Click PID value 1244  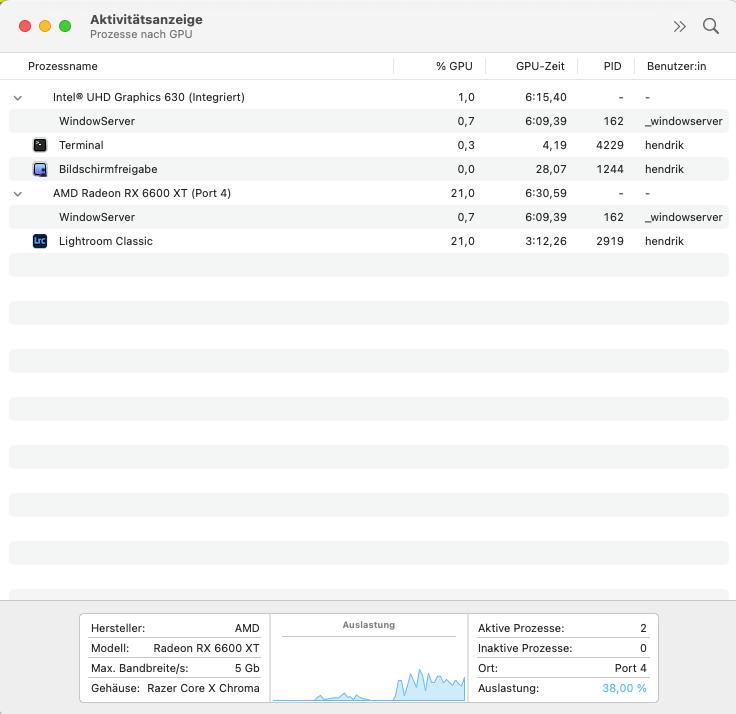(x=610, y=169)
